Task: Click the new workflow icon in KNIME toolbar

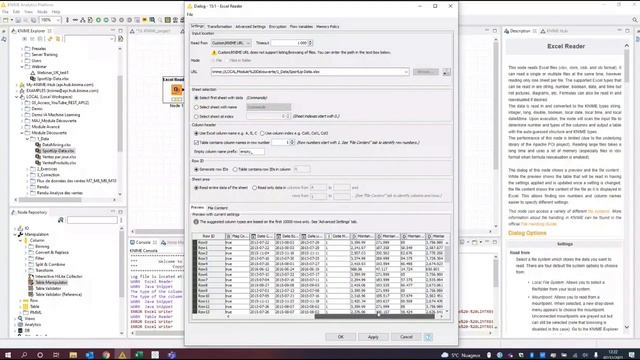Action: [x=5, y=20]
